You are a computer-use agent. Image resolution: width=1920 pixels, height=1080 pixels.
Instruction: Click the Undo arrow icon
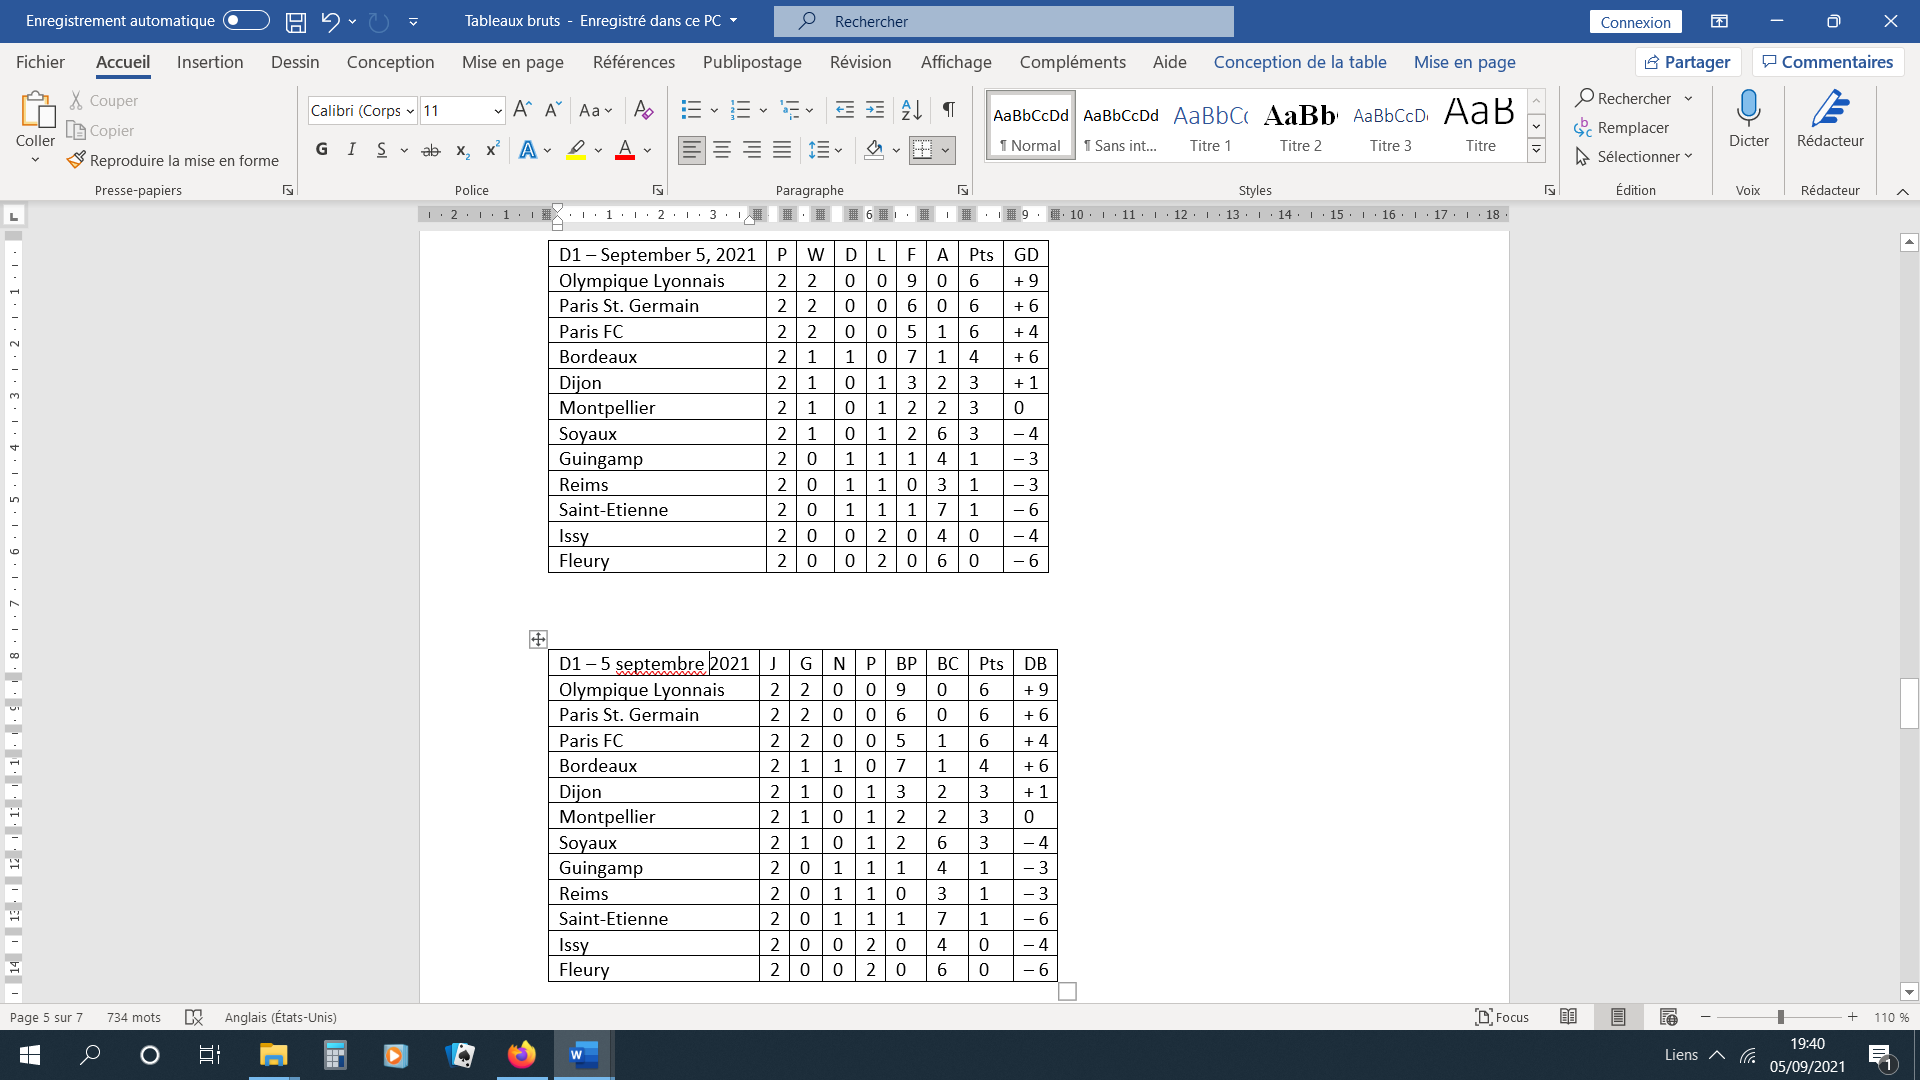[x=329, y=21]
